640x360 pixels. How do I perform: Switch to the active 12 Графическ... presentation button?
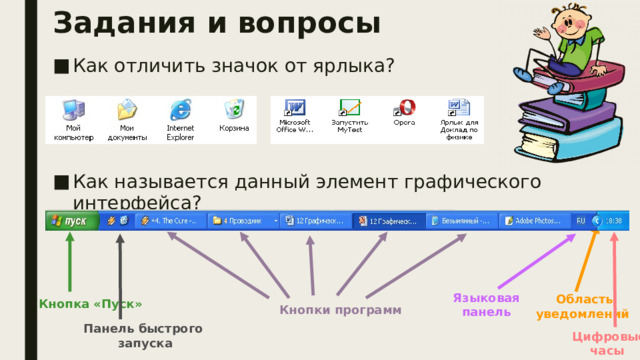pos(389,221)
